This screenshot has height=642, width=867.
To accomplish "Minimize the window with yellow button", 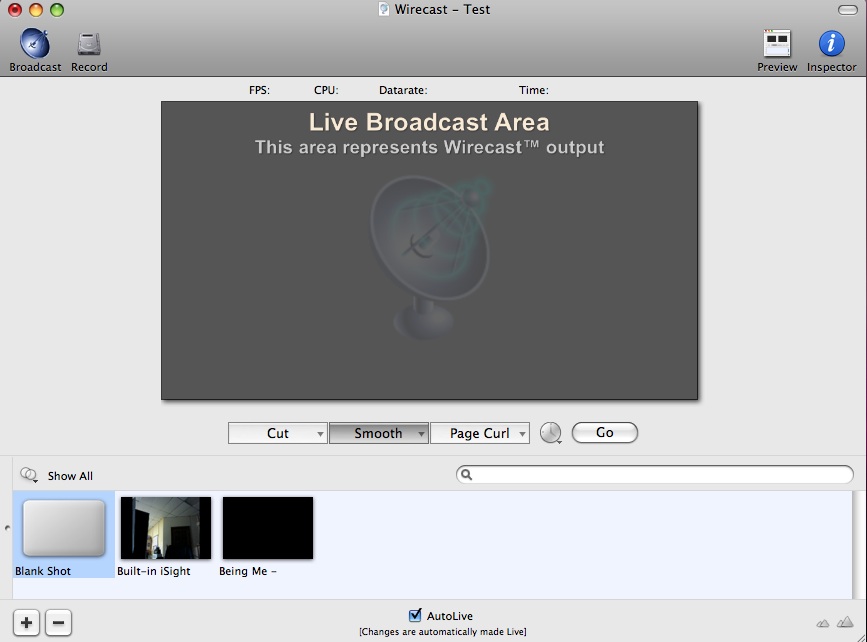I will (36, 10).
